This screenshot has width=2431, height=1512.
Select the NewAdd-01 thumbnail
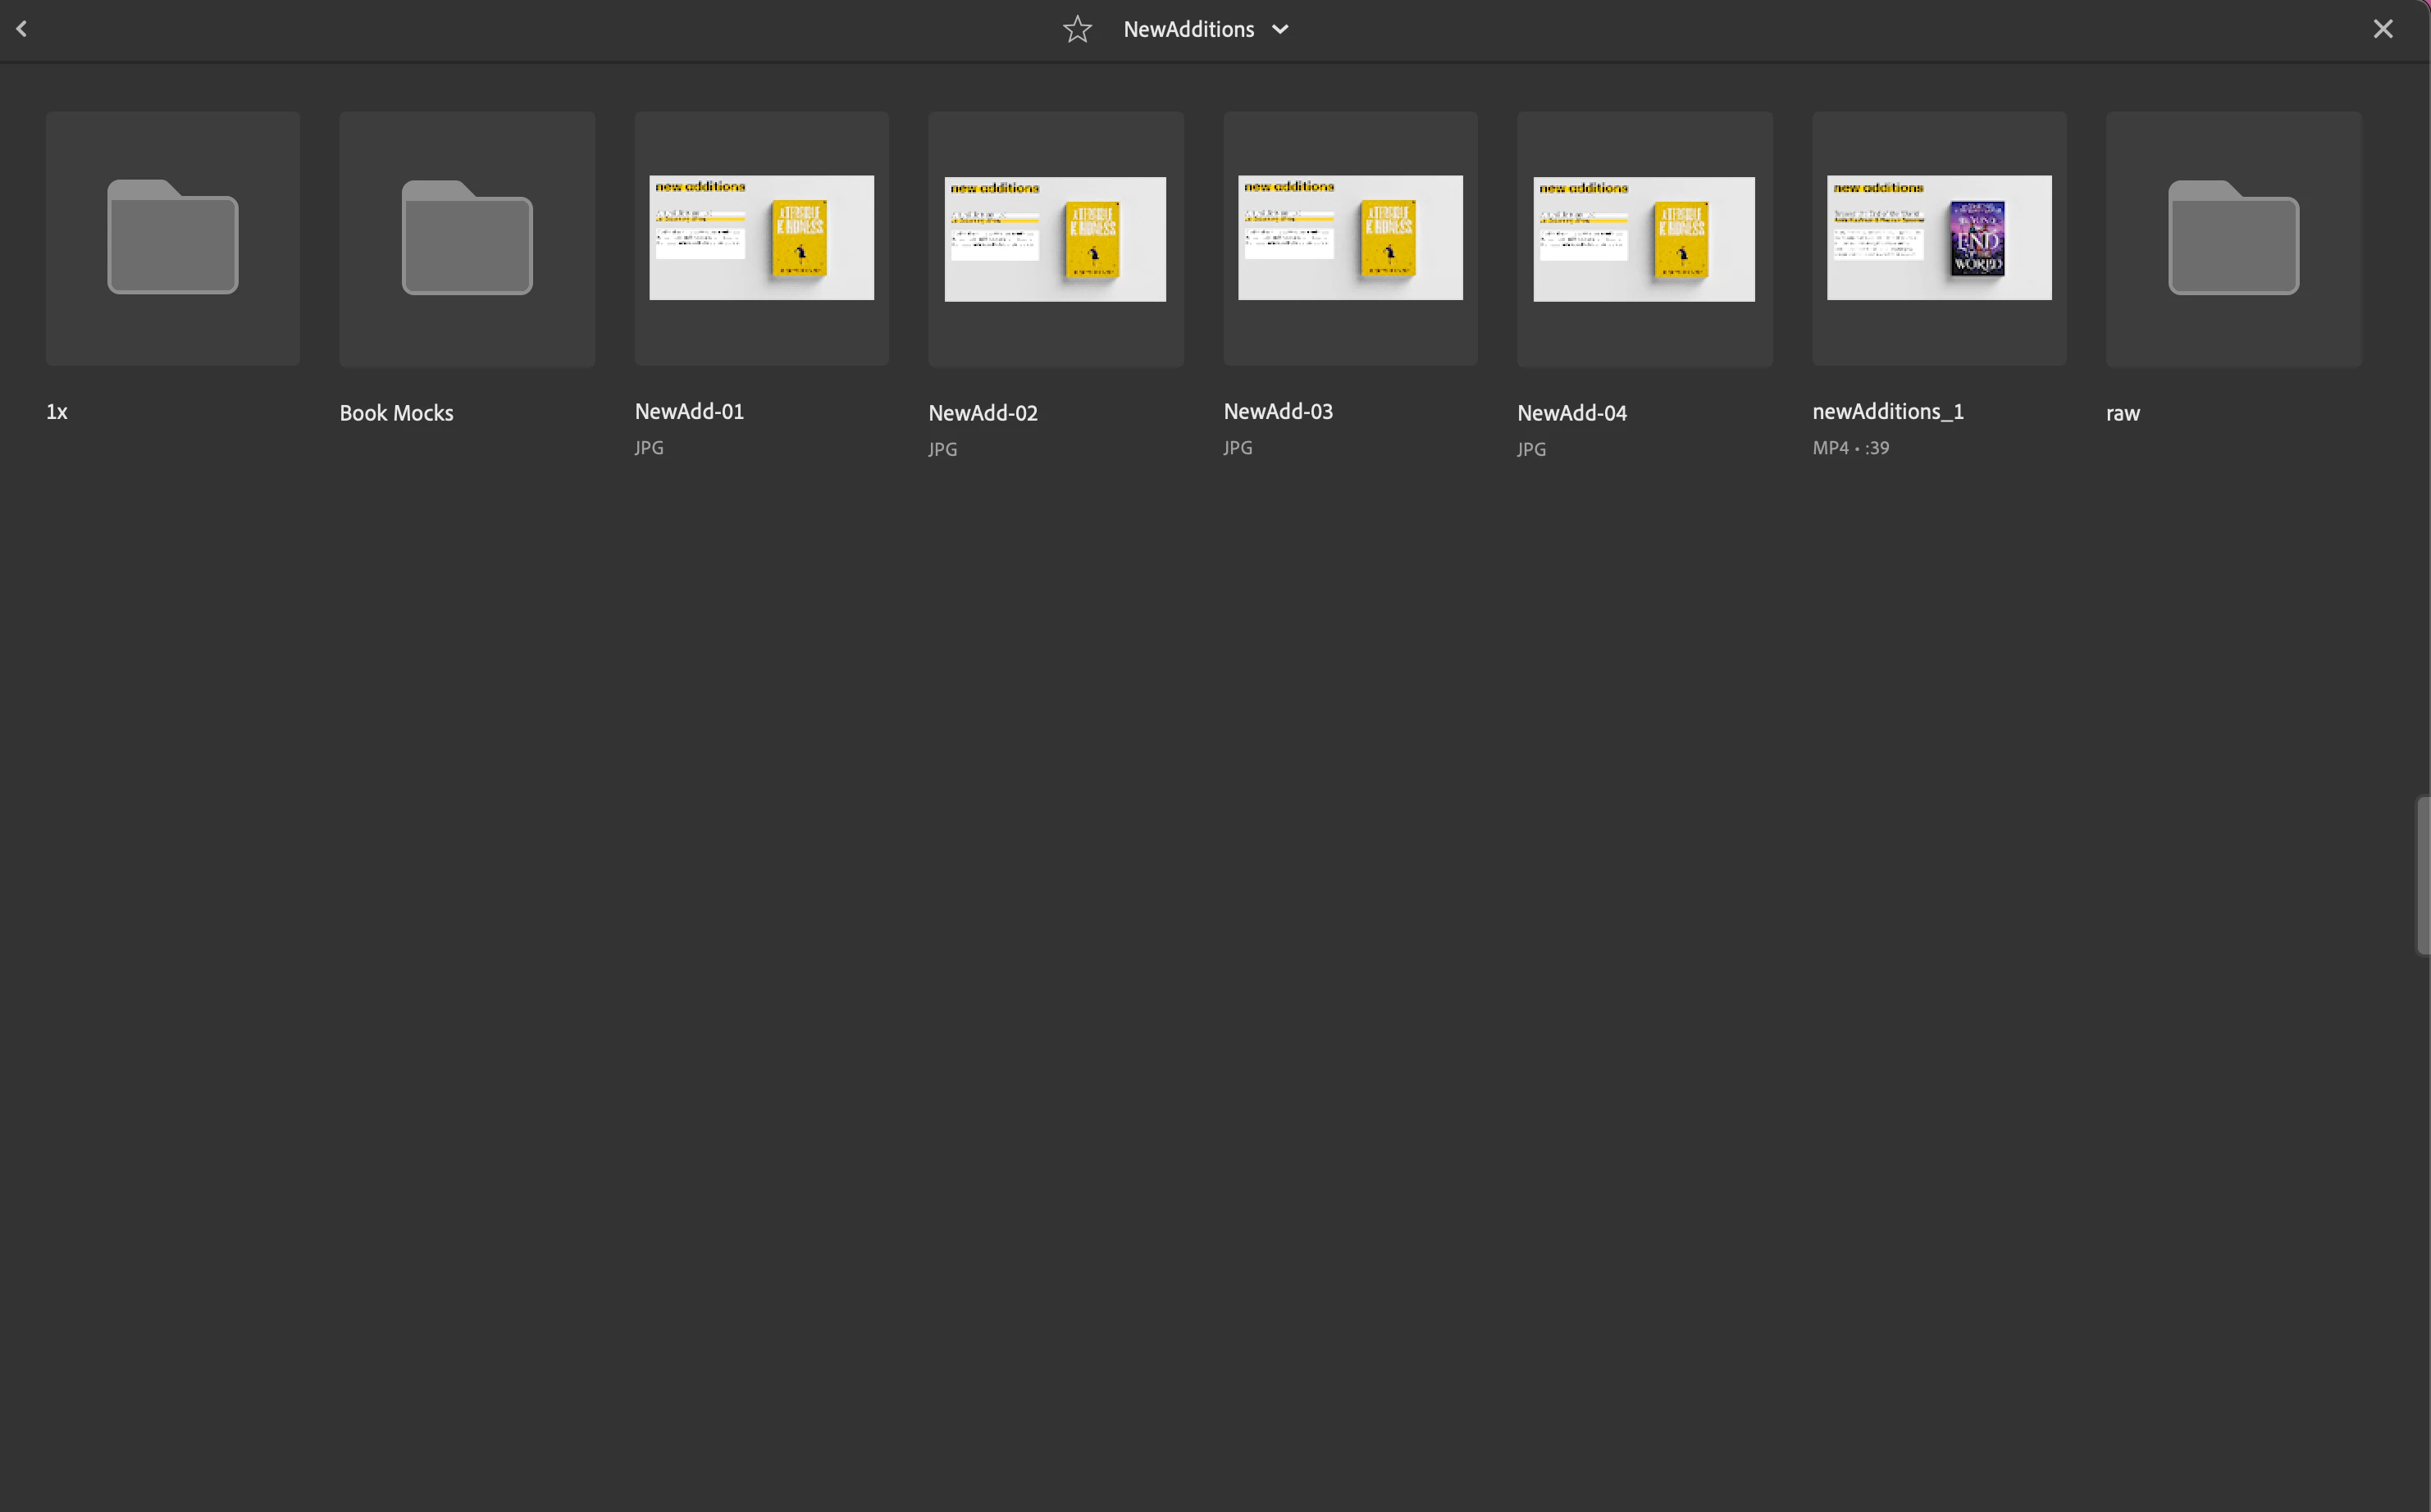761,238
